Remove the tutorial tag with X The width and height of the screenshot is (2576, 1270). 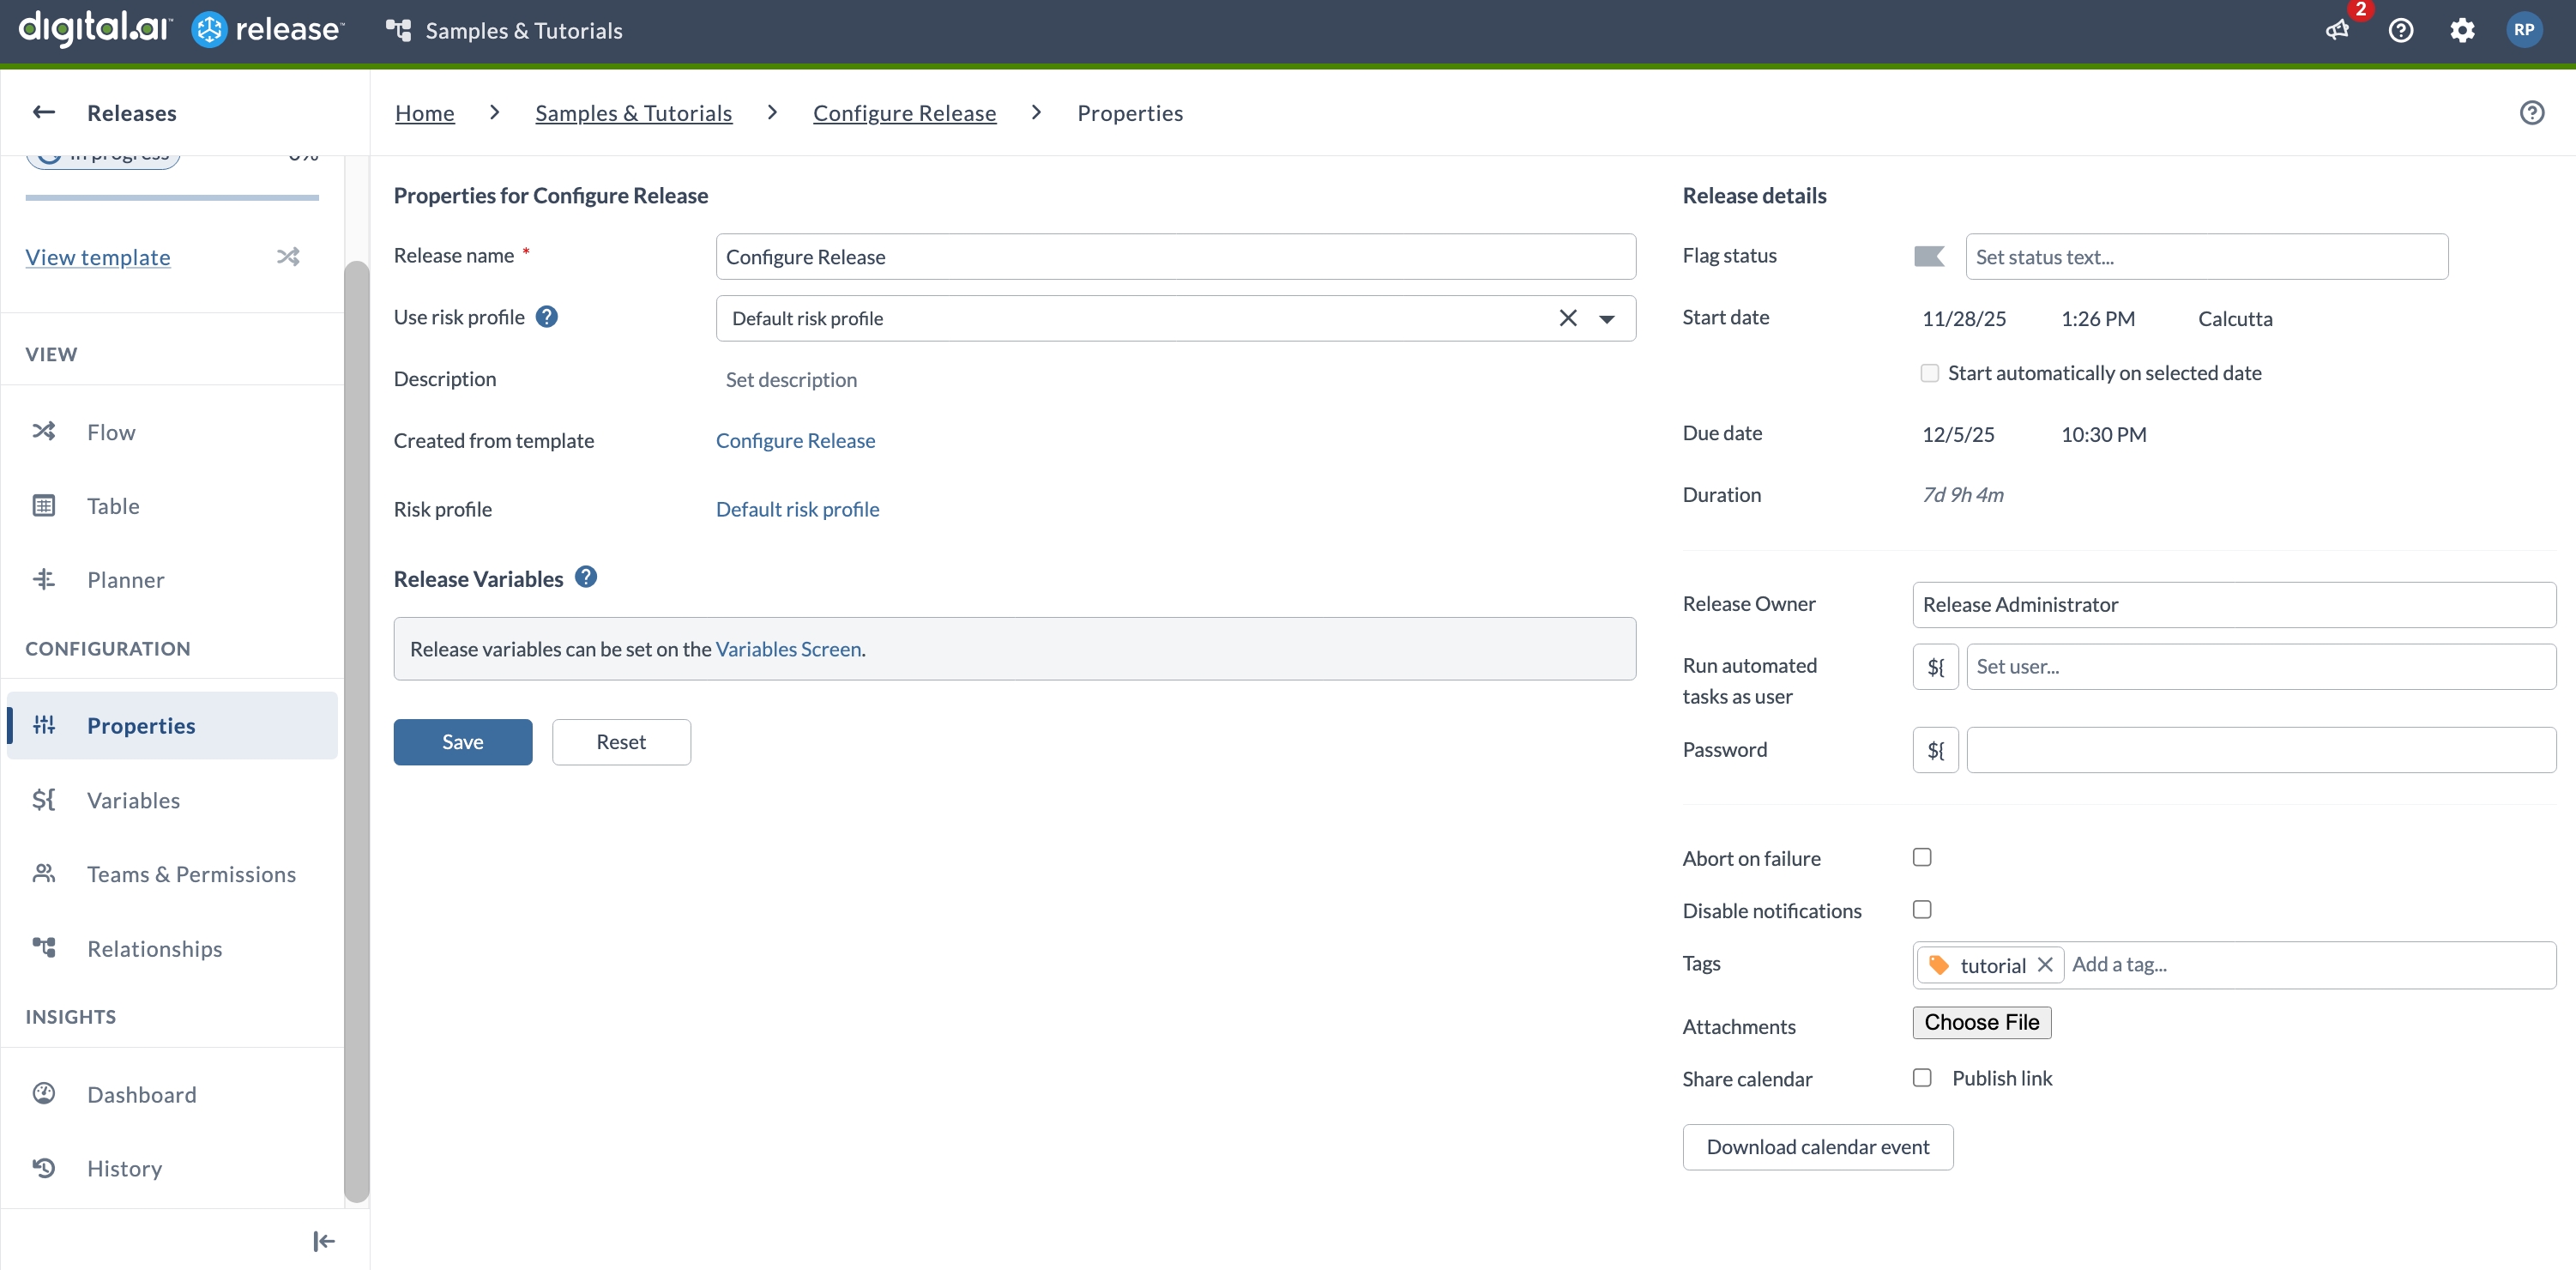(x=2045, y=965)
